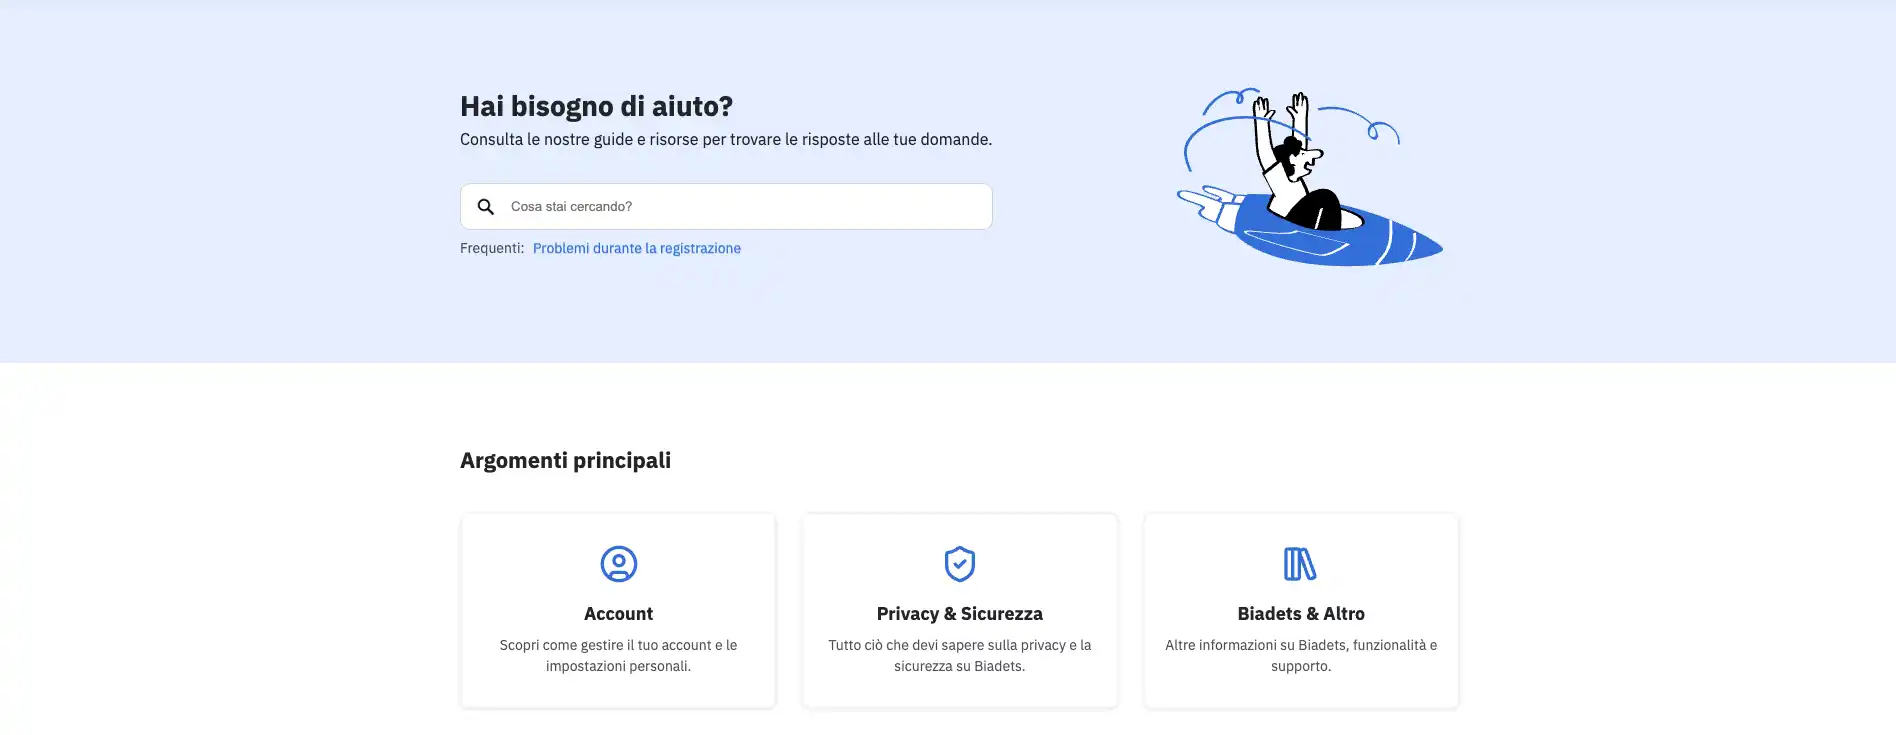Click the Account user profile icon
Screen dimensions: 1896x735
click(618, 564)
